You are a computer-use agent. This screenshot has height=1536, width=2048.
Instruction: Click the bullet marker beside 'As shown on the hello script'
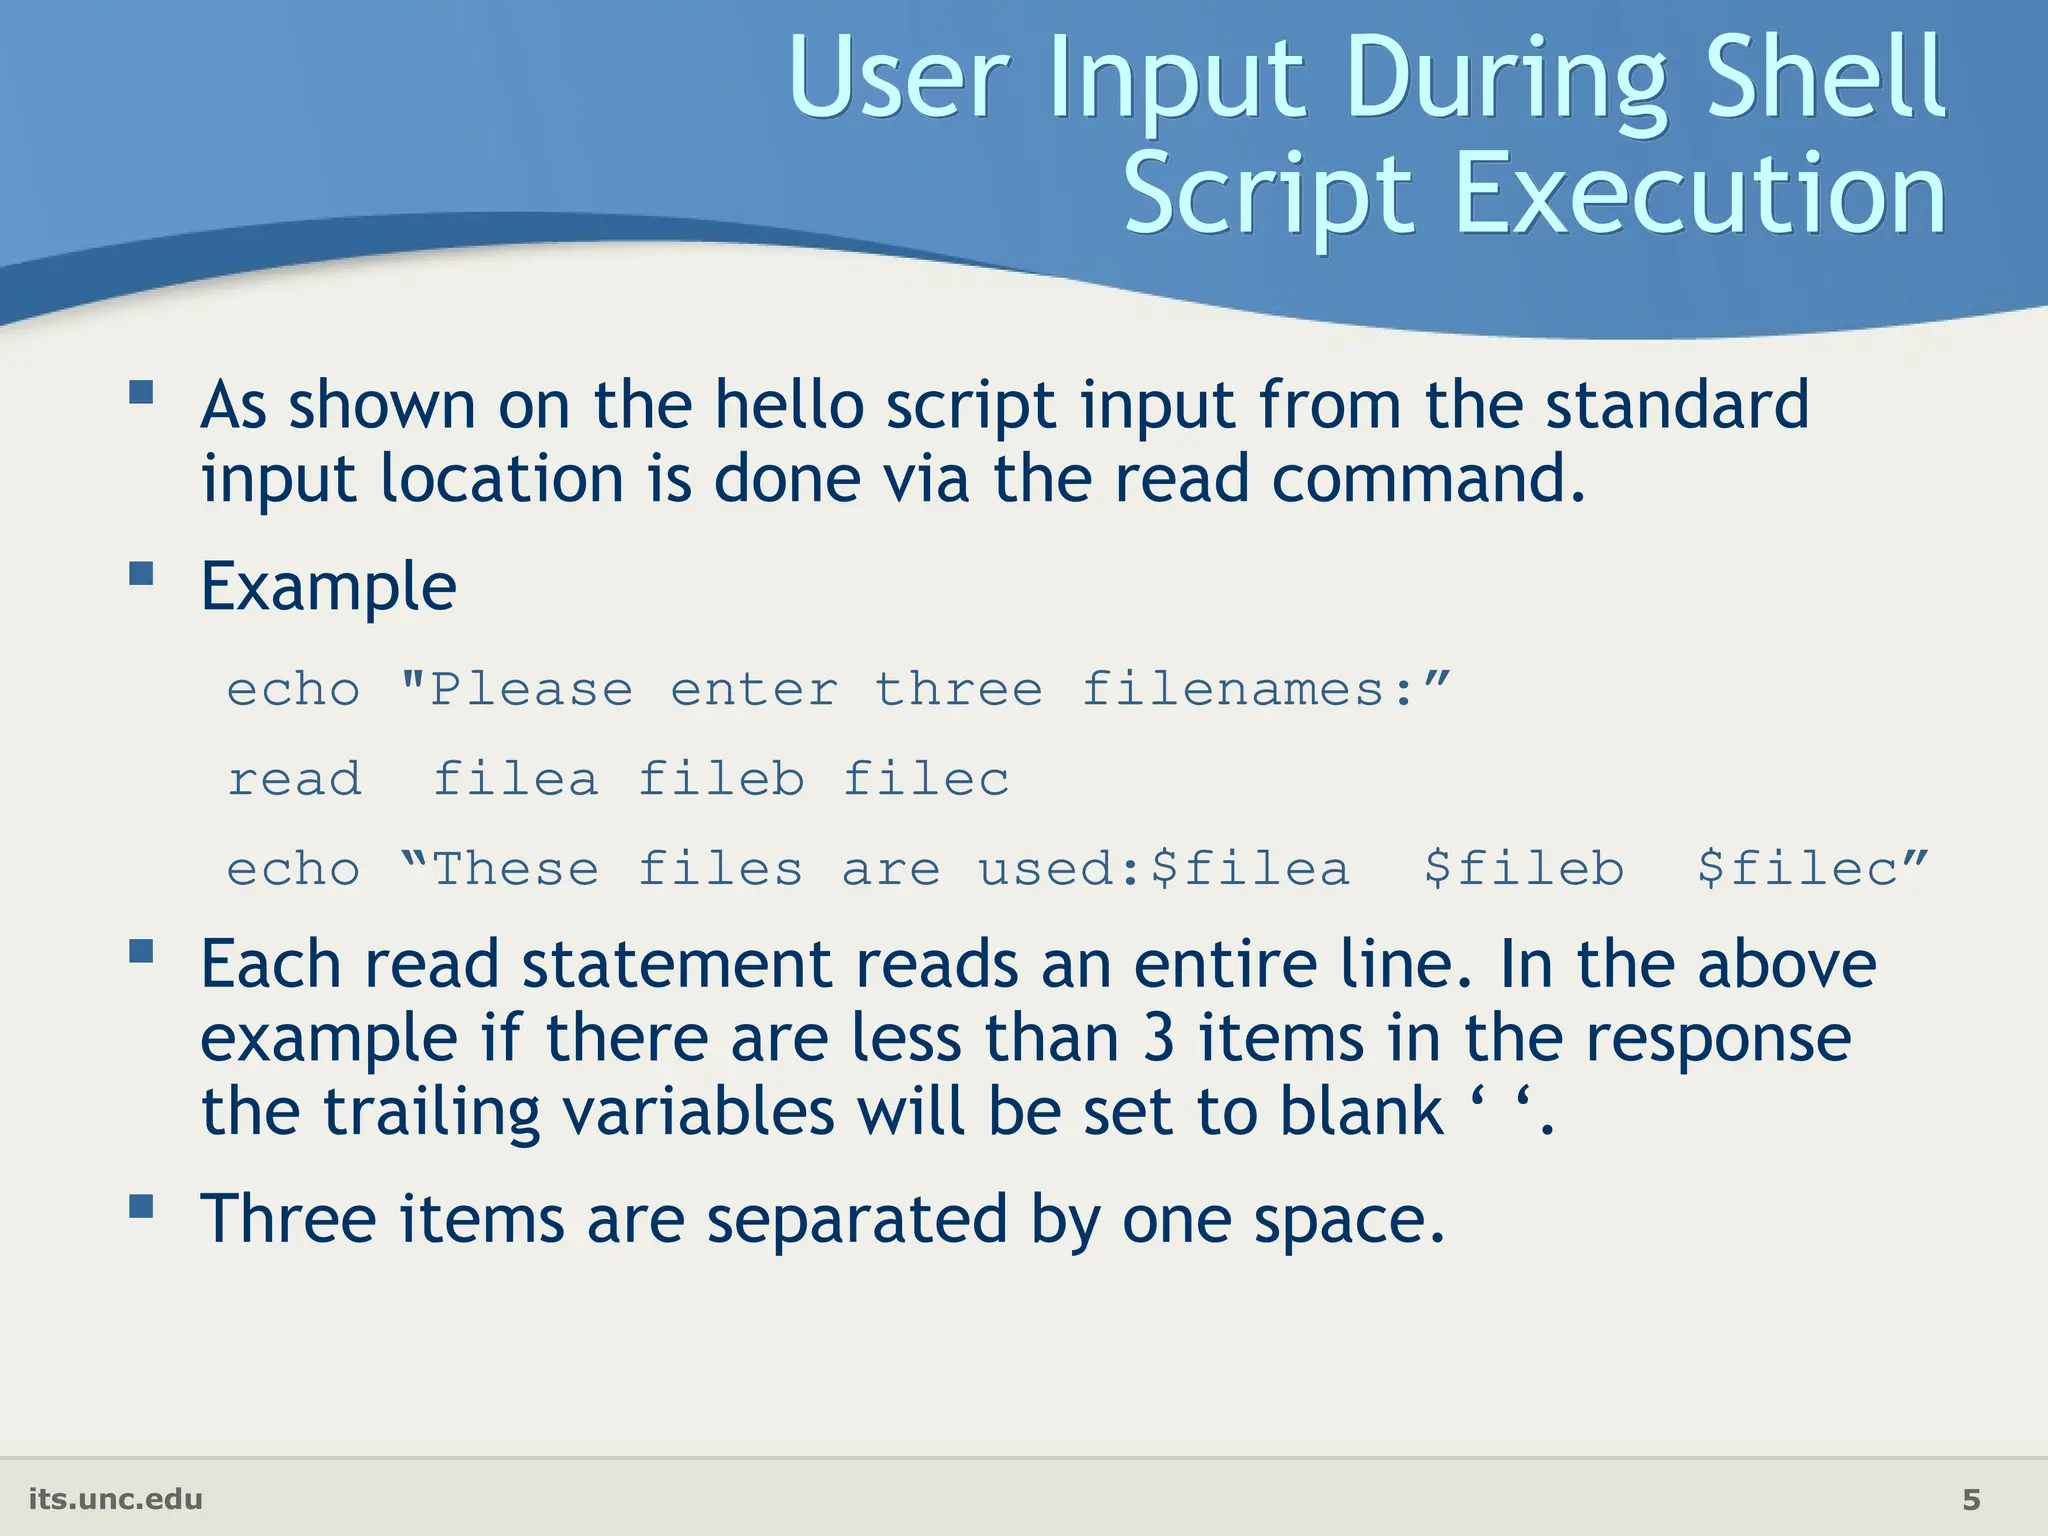(x=141, y=391)
